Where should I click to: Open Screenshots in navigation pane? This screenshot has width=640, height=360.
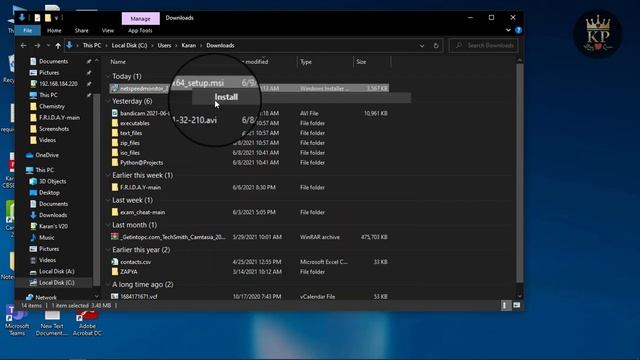pyautogui.click(x=53, y=129)
